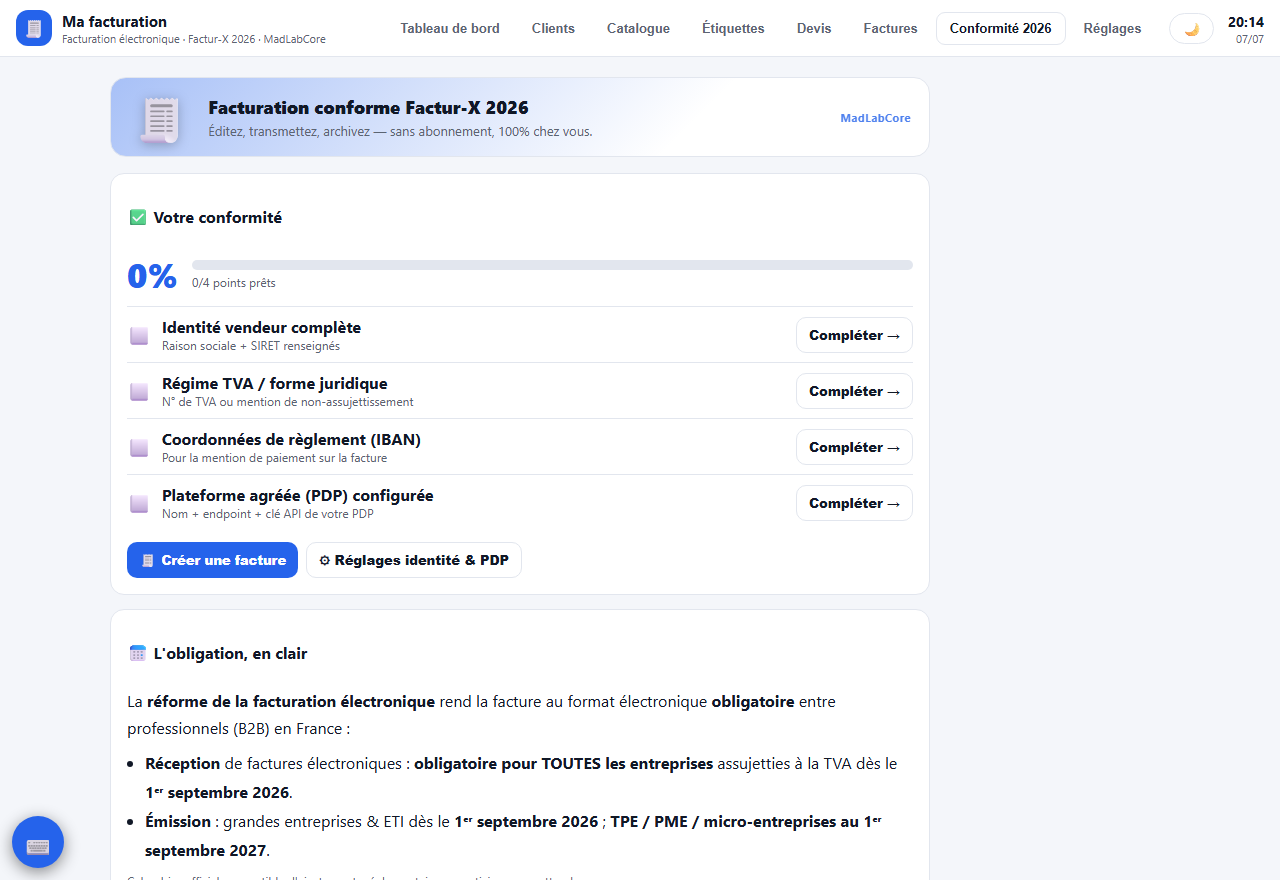
Task: Click the Coordonnées de règlement (IBAN) label
Action: pos(291,439)
